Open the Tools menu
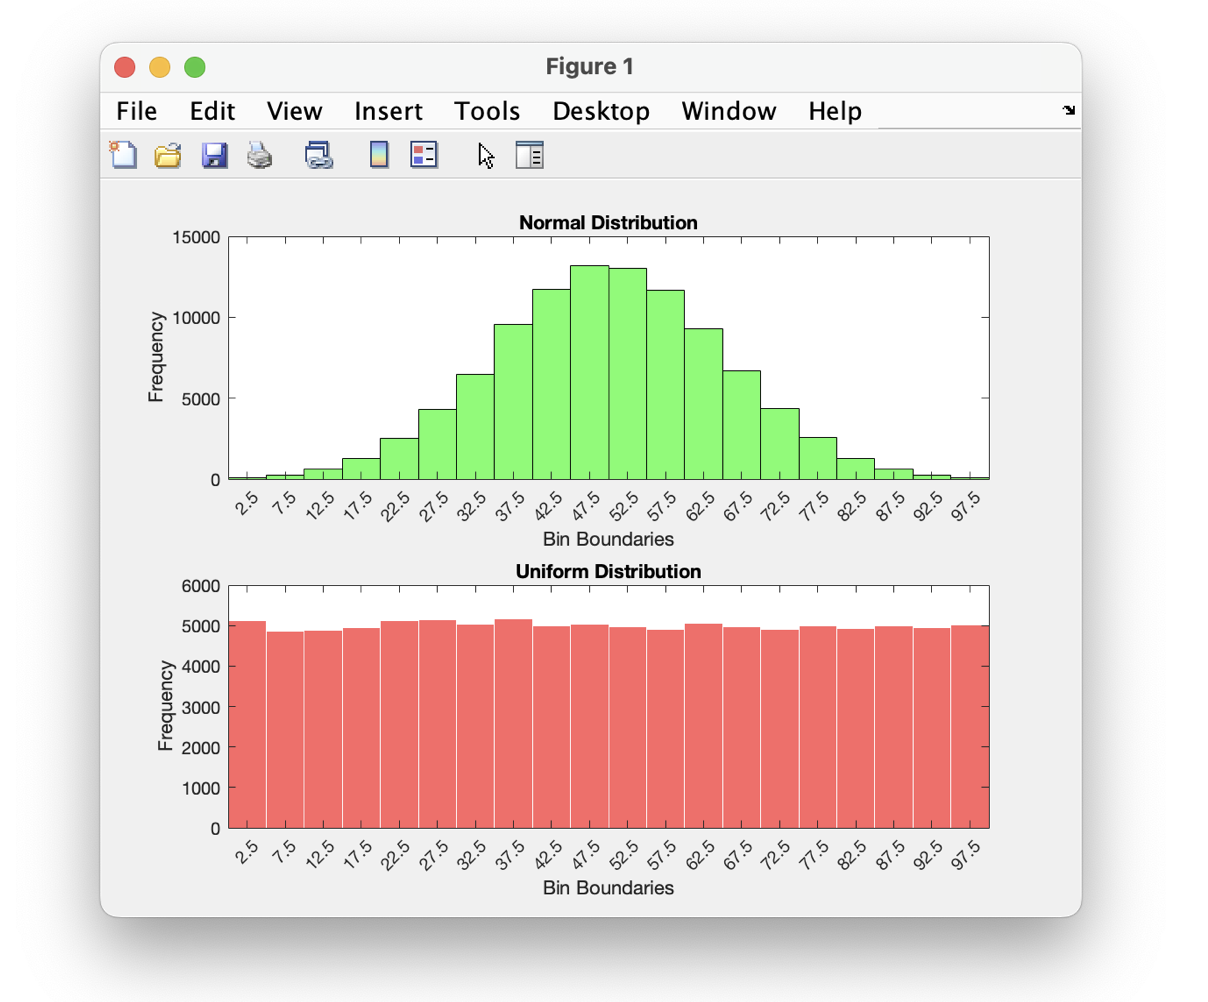 coord(487,111)
